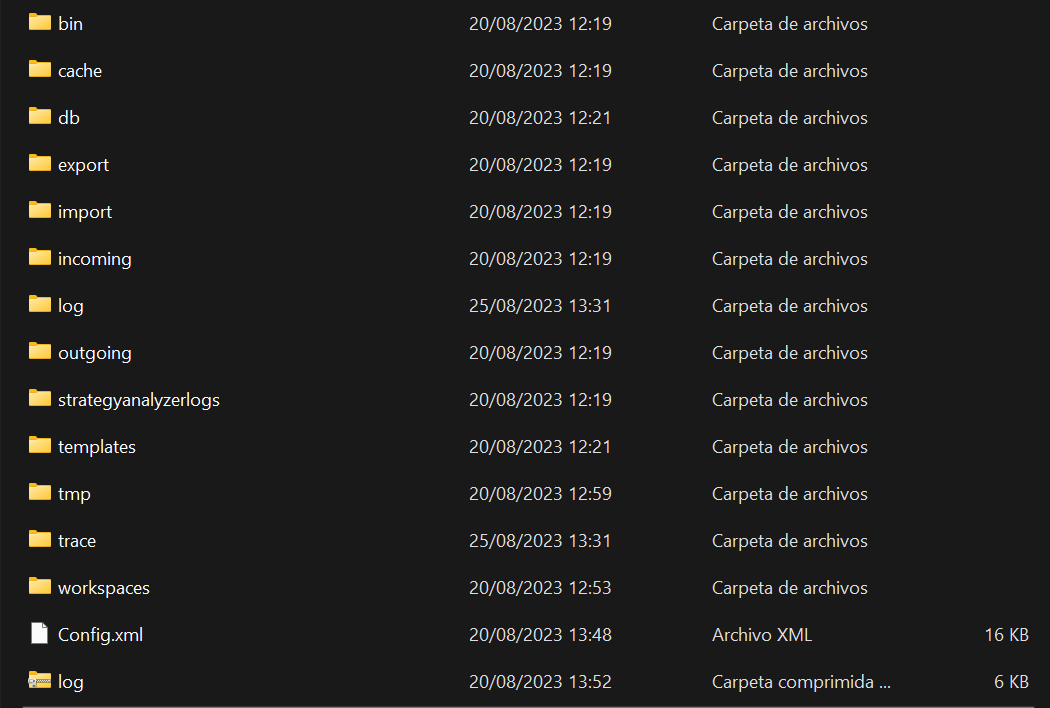Click the 16 KB size value
This screenshot has height=708, width=1050.
[1005, 635]
